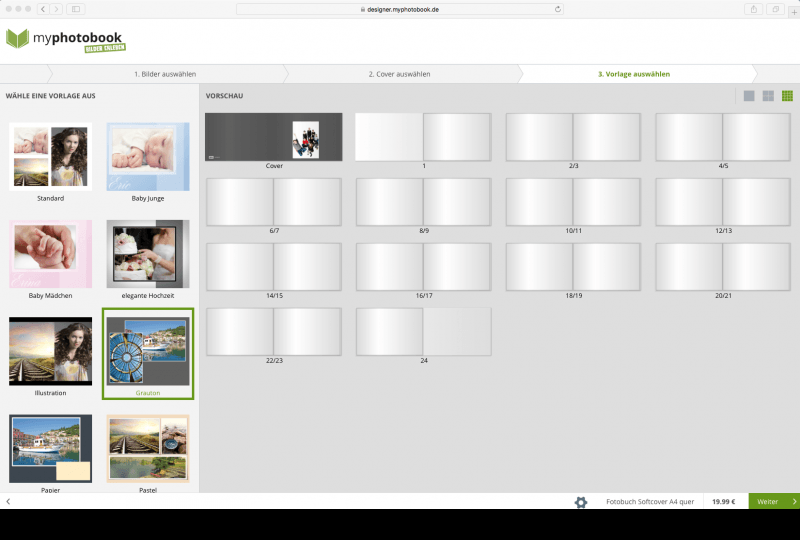The image size is (800, 540).
Task: Open pages 18/19 preview spread
Action: (x=573, y=266)
